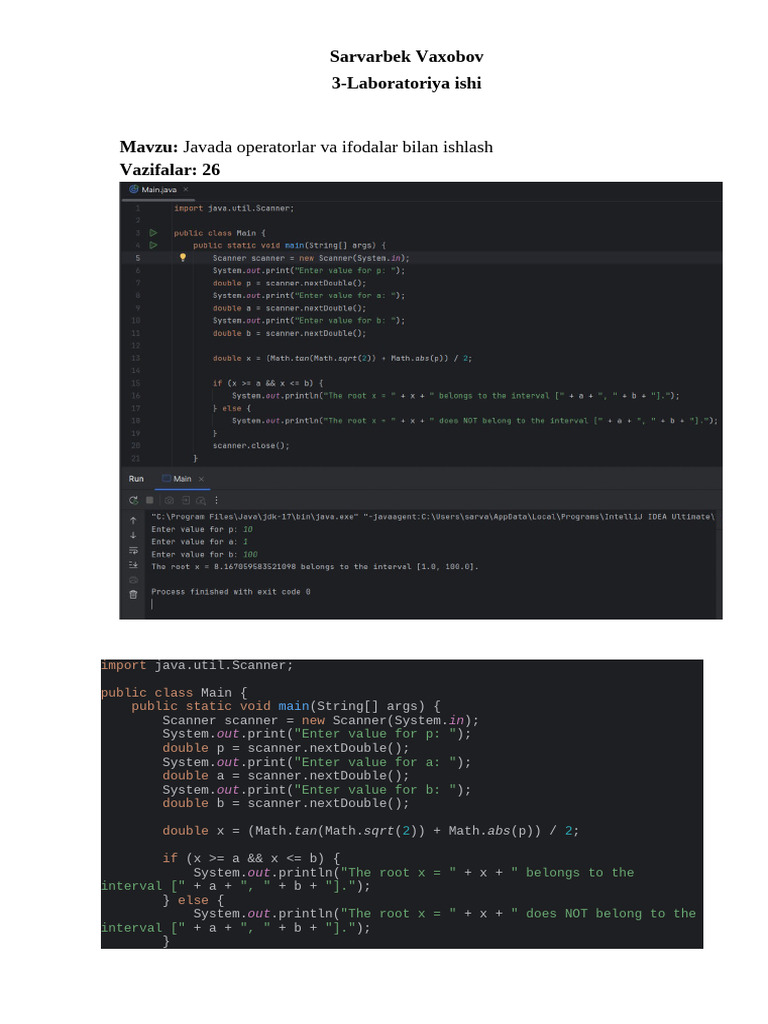Click 'Process finished with exit code 0'
The height and width of the screenshot is (1024, 768).
[231, 592]
